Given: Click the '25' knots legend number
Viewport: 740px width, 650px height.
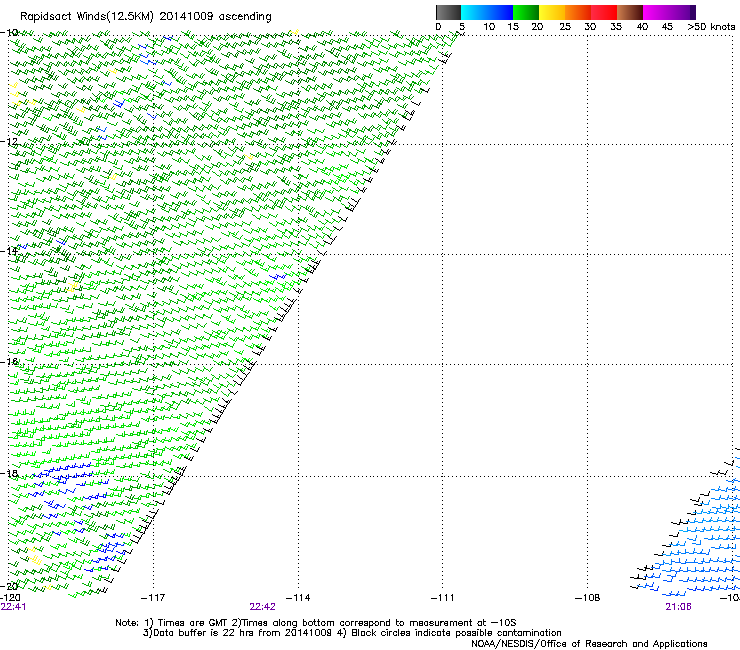Looking at the screenshot, I should pos(565,27).
